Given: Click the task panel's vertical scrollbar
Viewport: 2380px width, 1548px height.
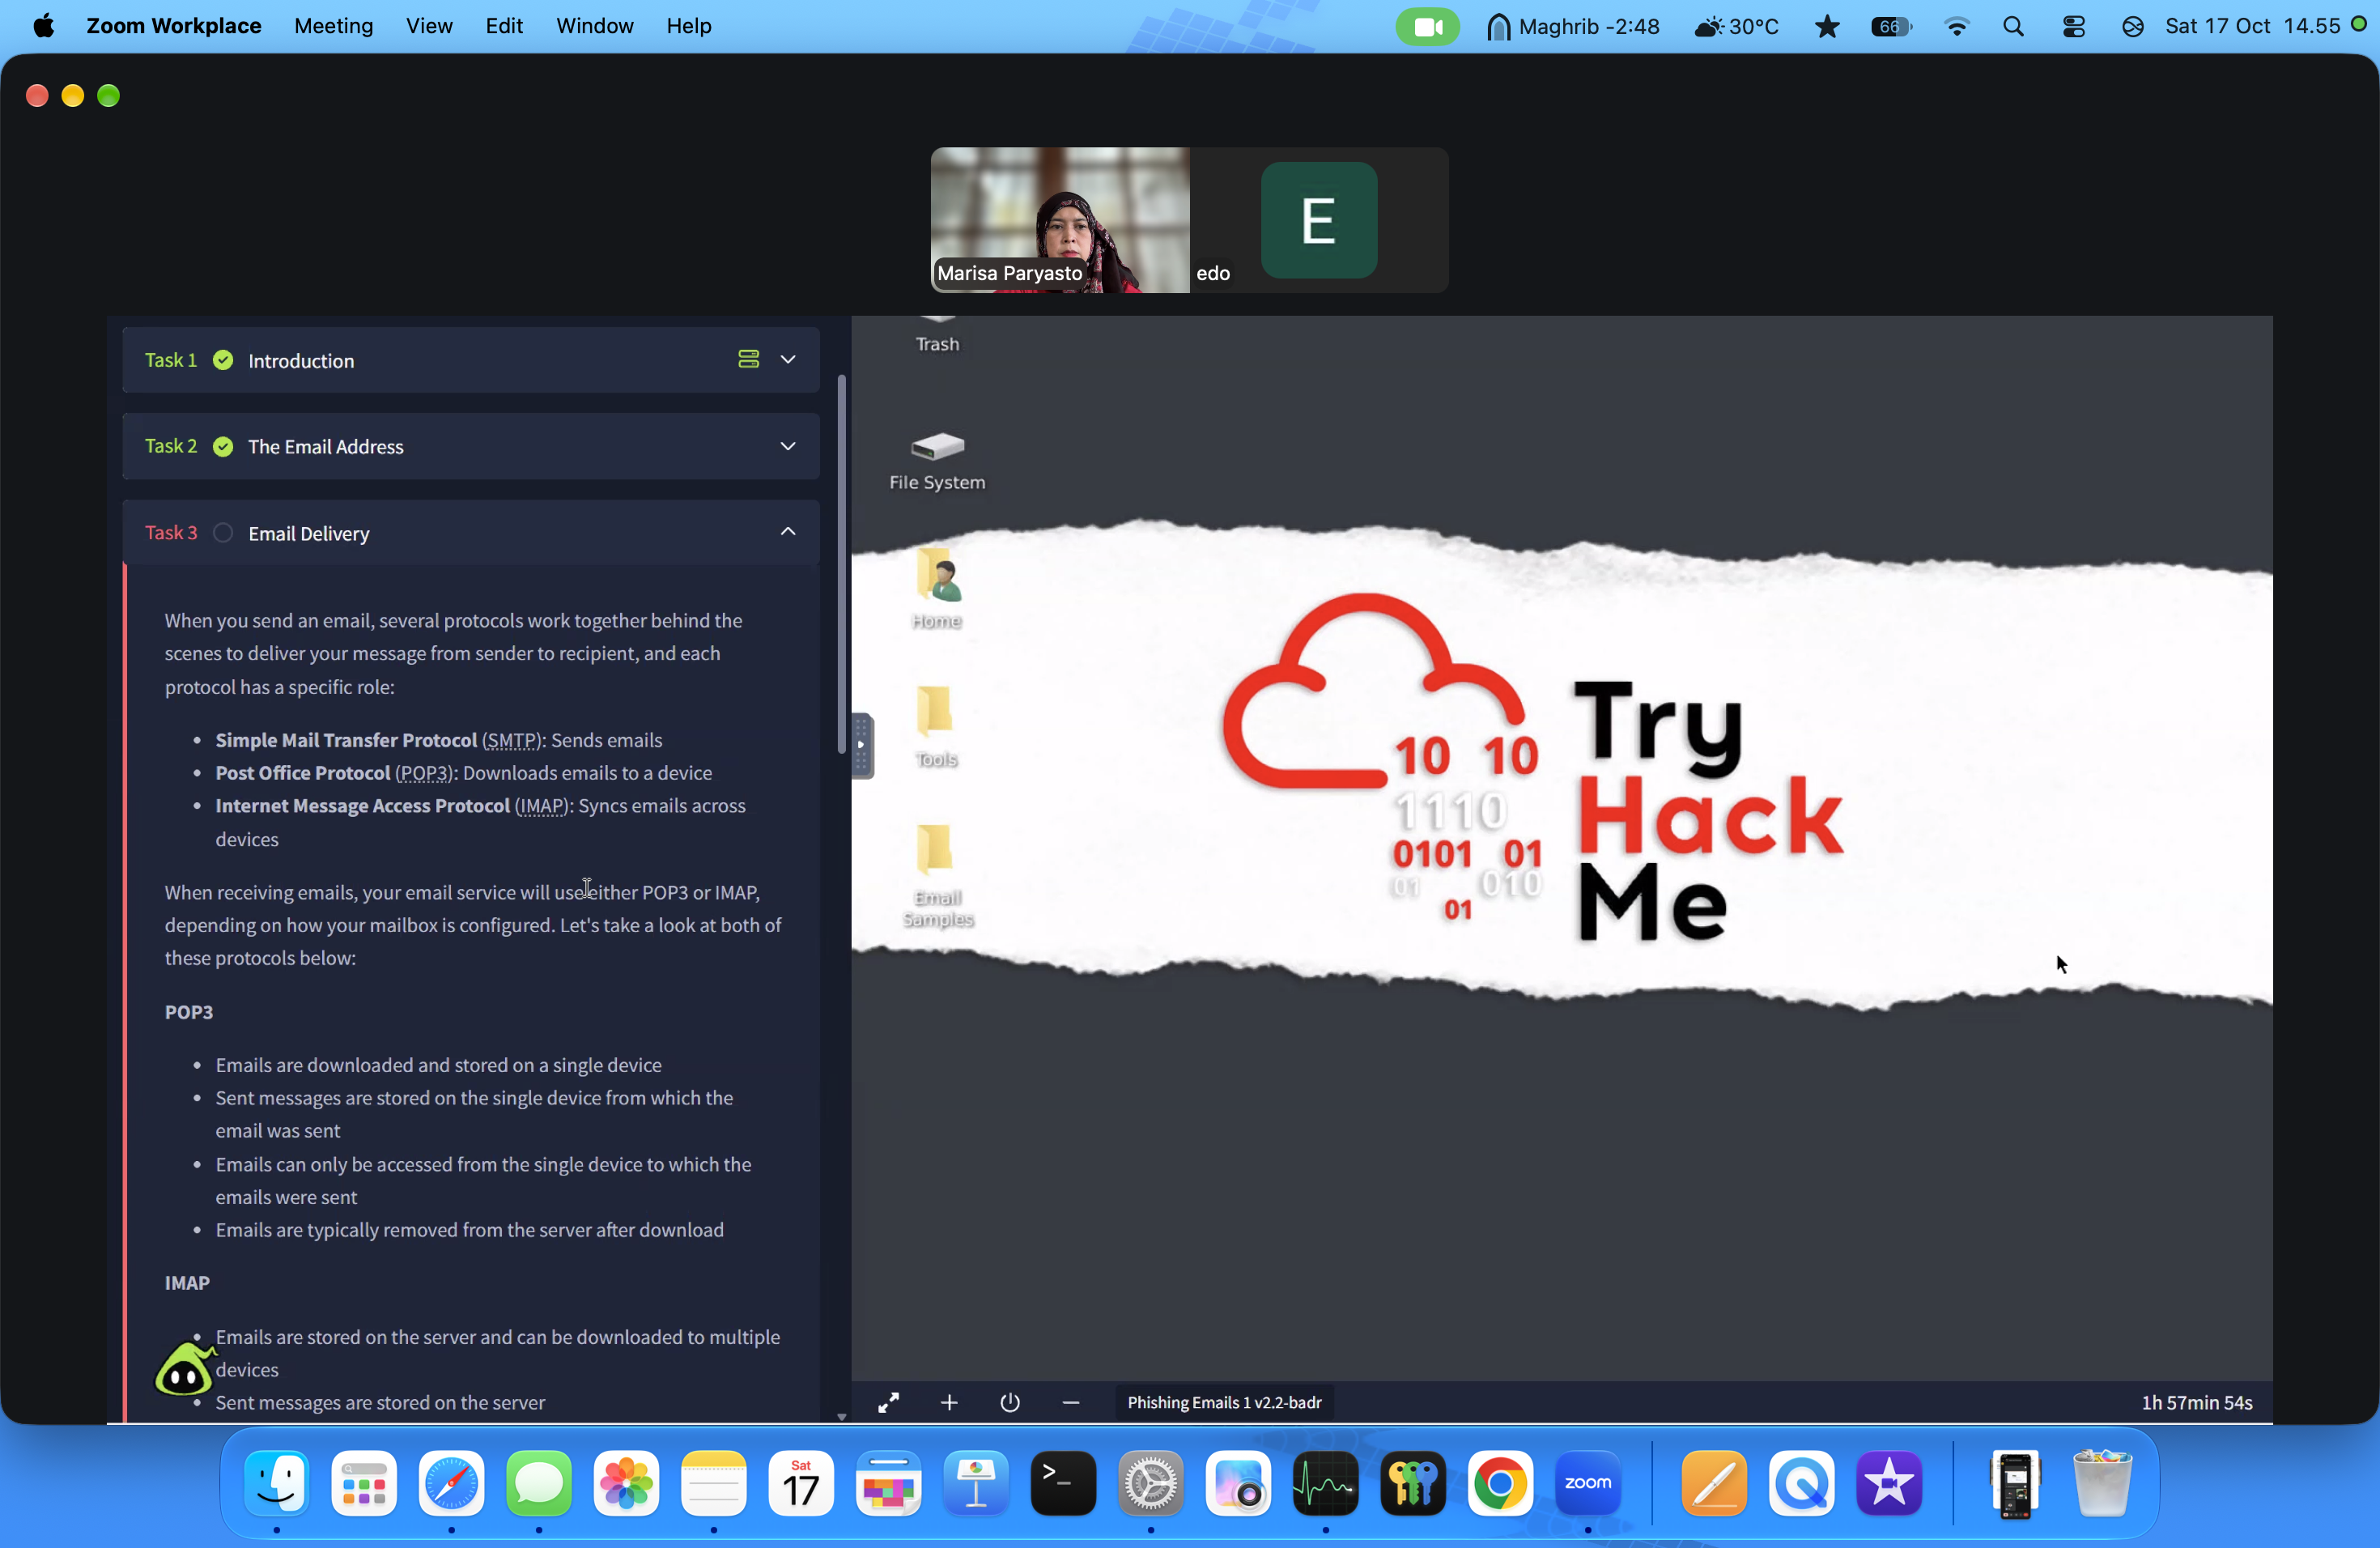Looking at the screenshot, I should pyautogui.click(x=841, y=564).
